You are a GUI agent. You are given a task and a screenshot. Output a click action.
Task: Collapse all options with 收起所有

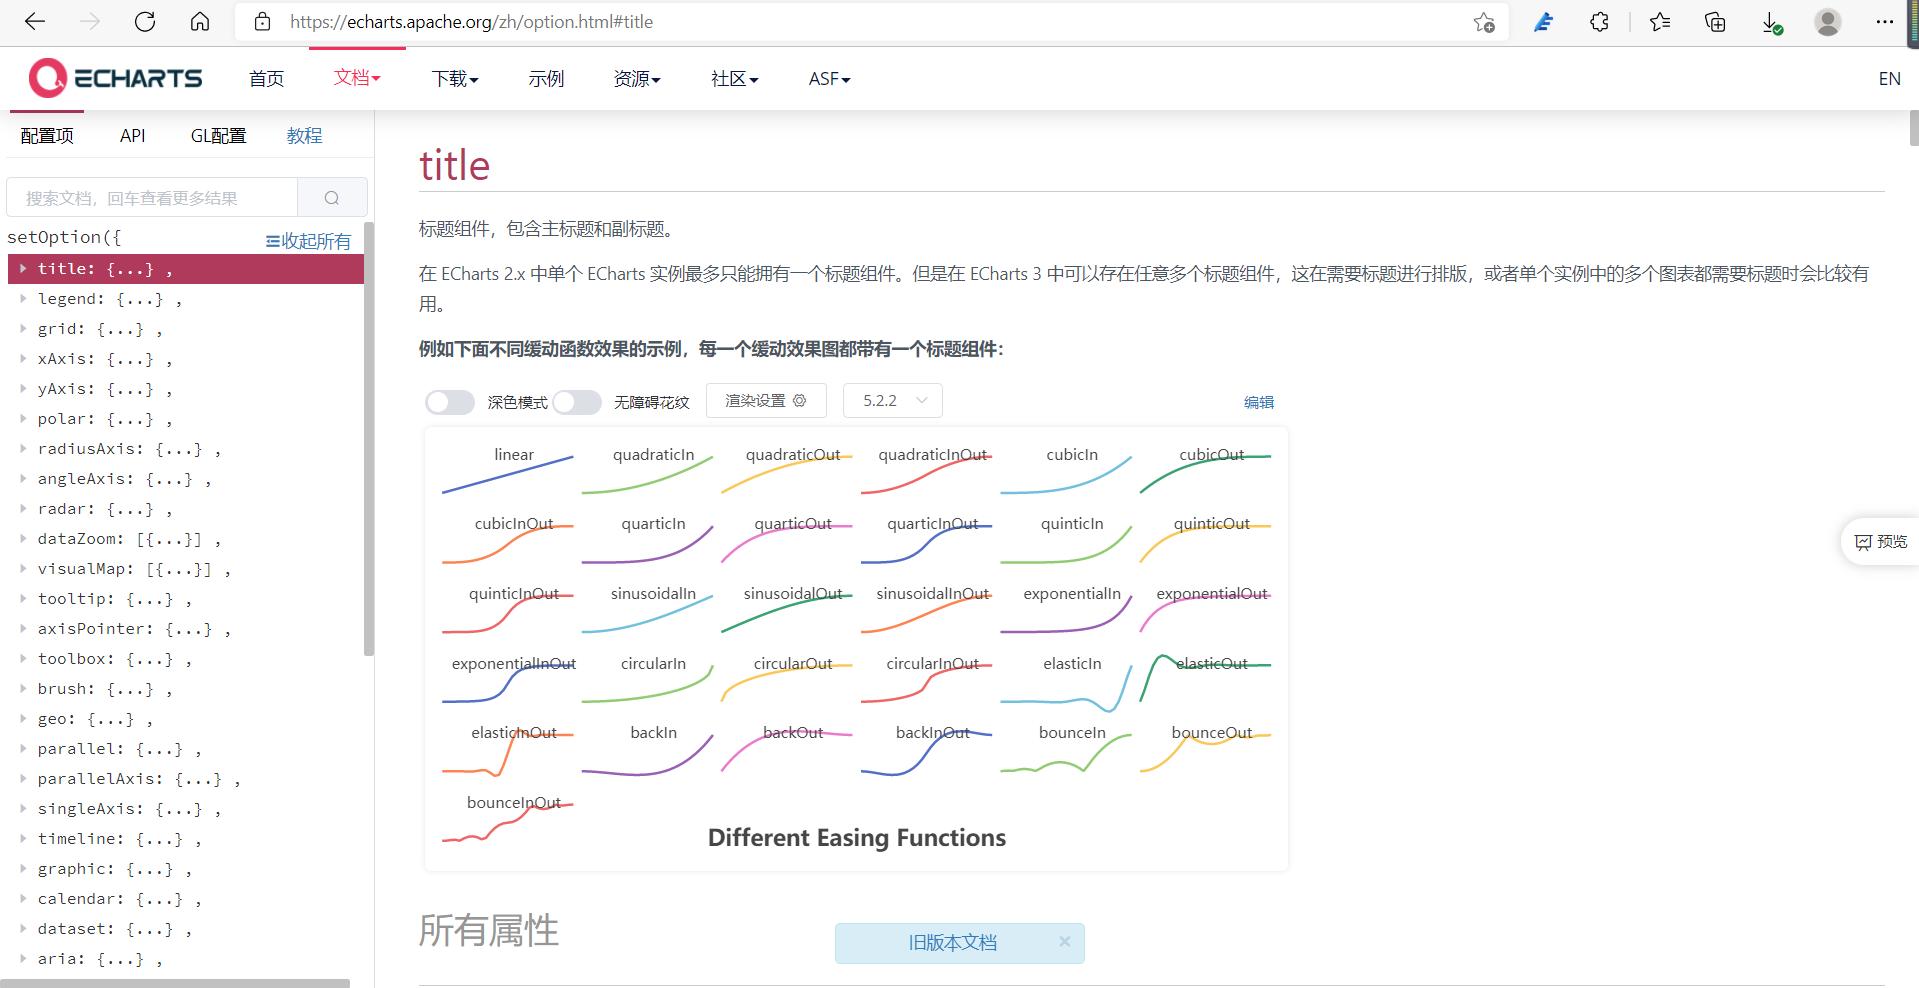click(x=308, y=240)
